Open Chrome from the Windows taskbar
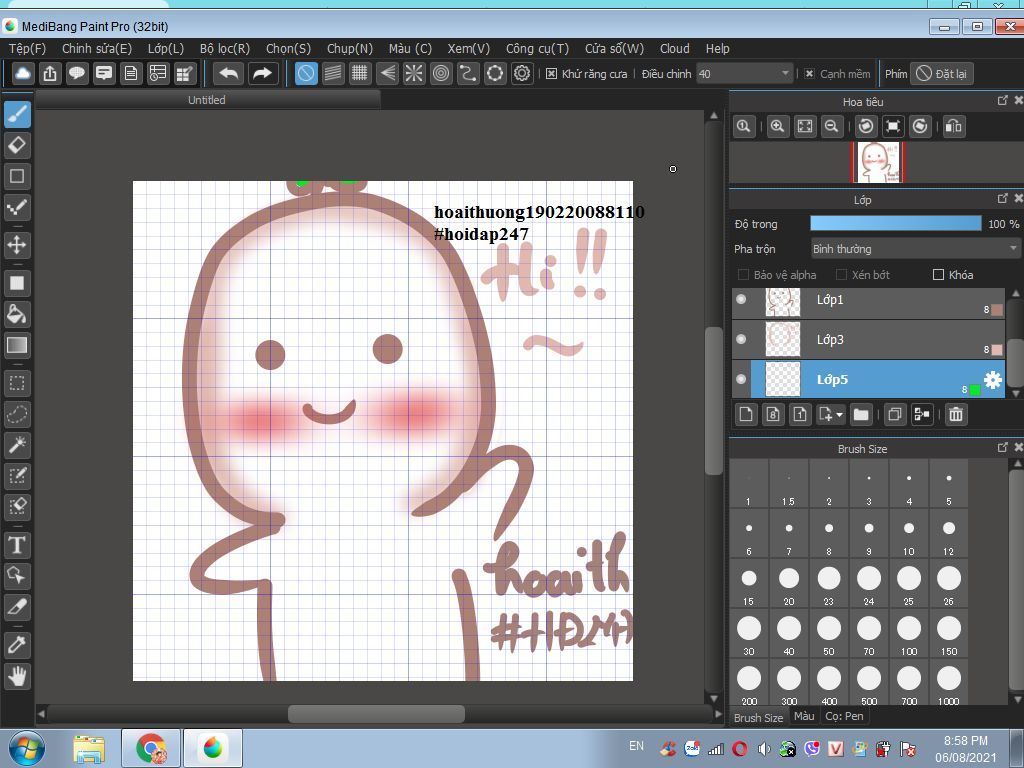Screen dimensions: 1024x768 (151, 748)
